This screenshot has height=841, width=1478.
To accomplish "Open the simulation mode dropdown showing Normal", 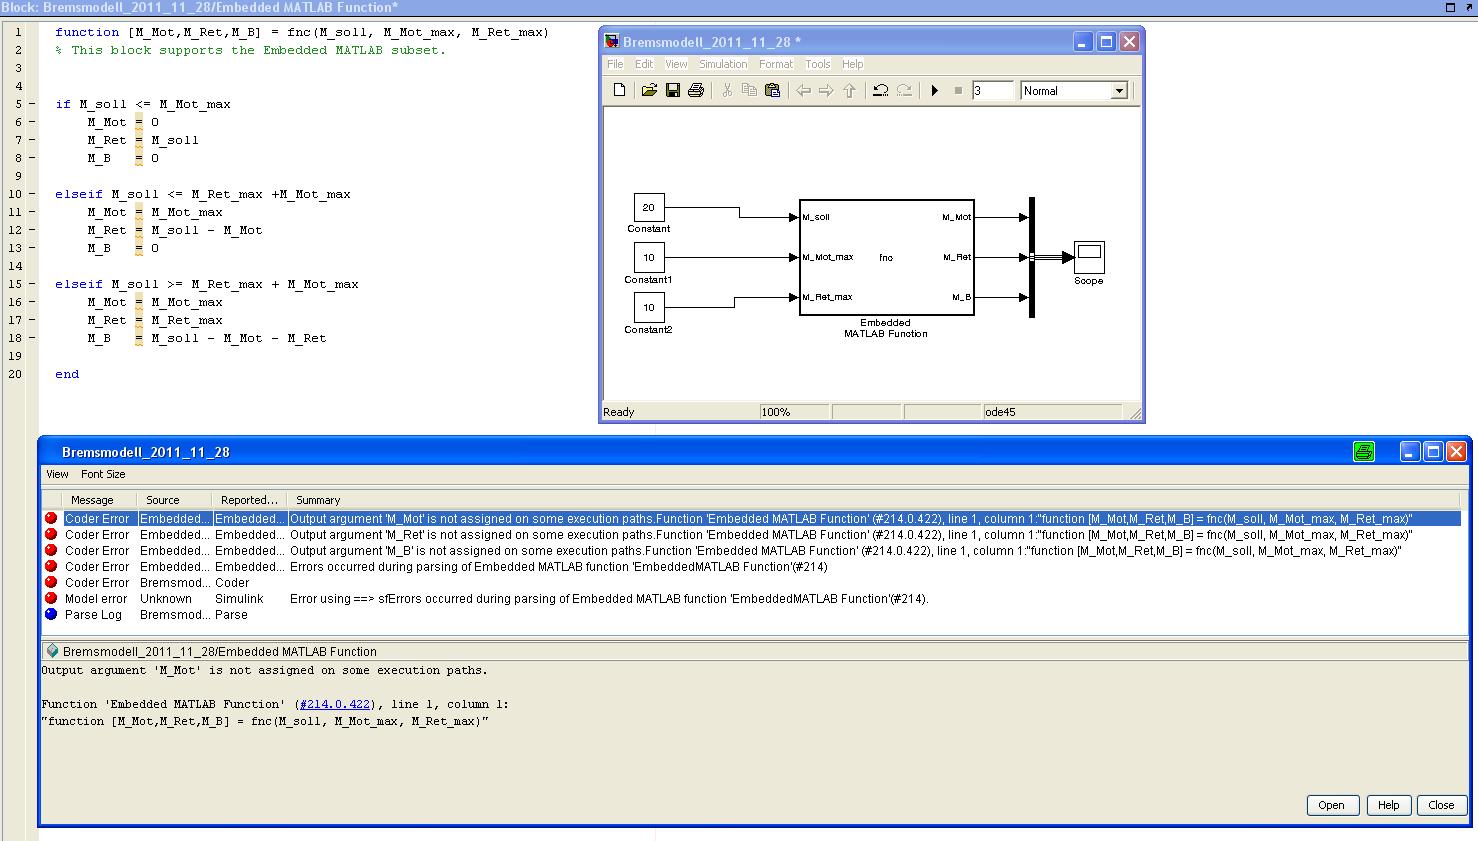I will point(1119,91).
